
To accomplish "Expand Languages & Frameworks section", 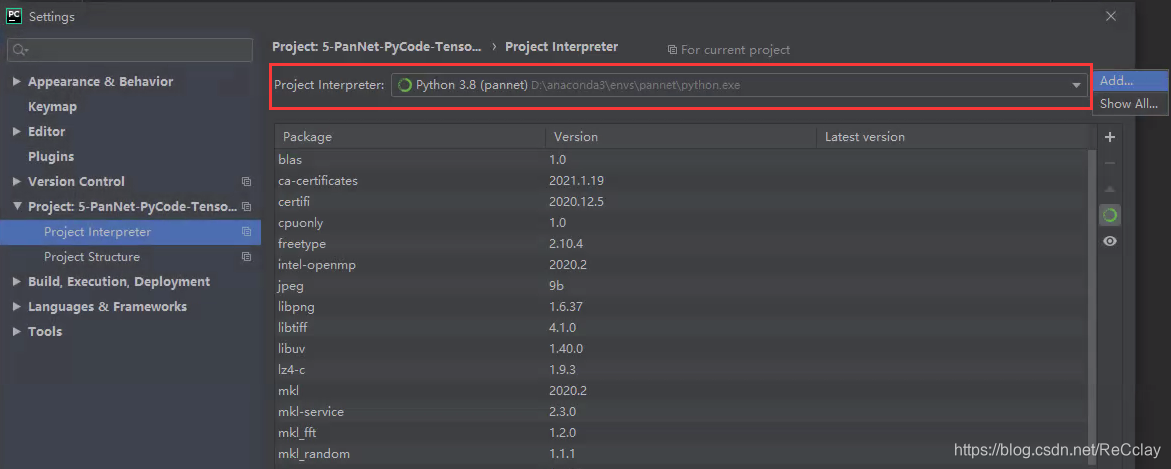I will click(x=16, y=306).
